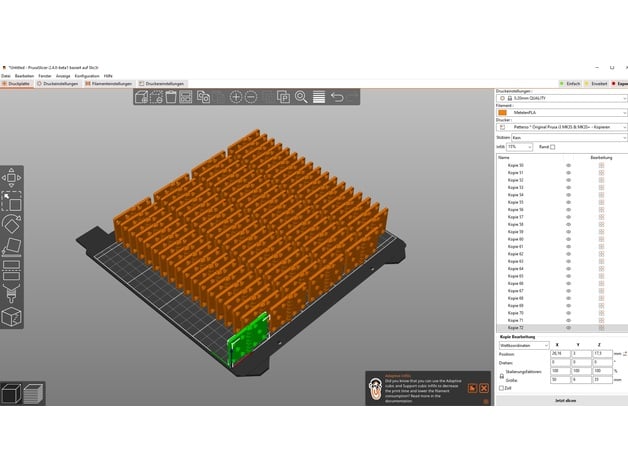Open documentation from hint notification icon
The width and height of the screenshot is (628, 472).
coord(473,388)
